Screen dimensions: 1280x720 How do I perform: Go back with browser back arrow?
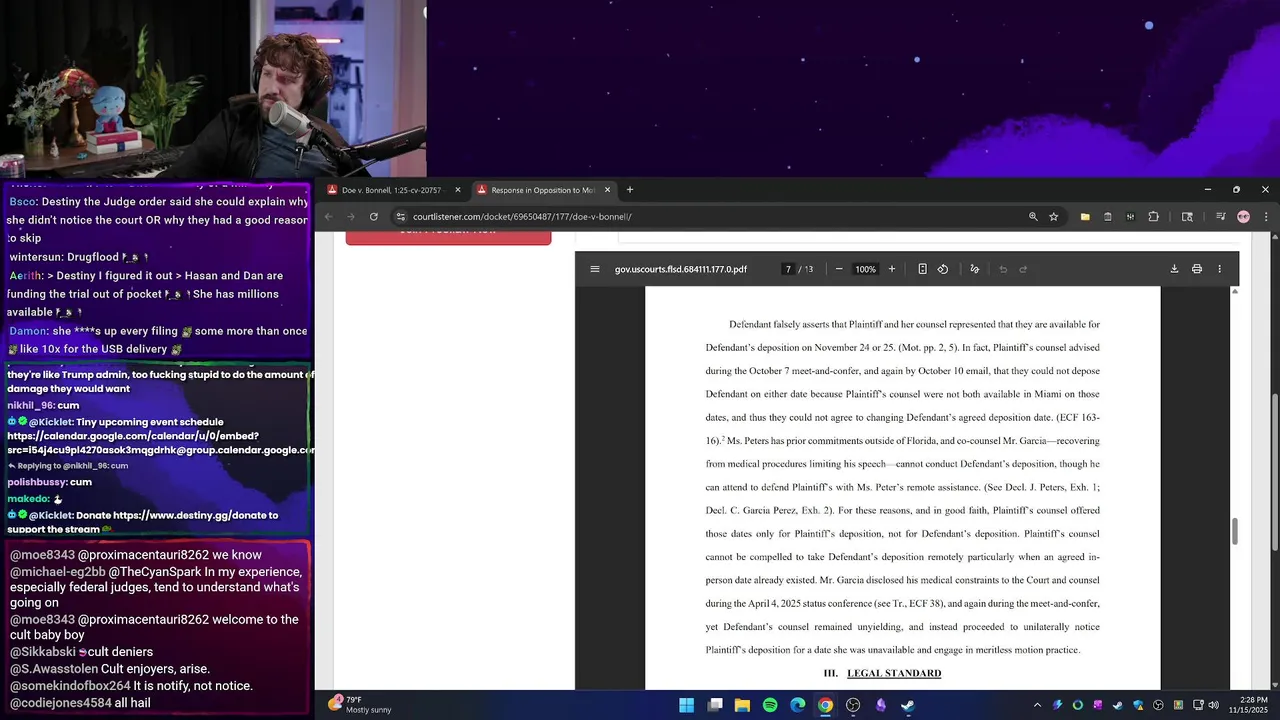click(328, 216)
